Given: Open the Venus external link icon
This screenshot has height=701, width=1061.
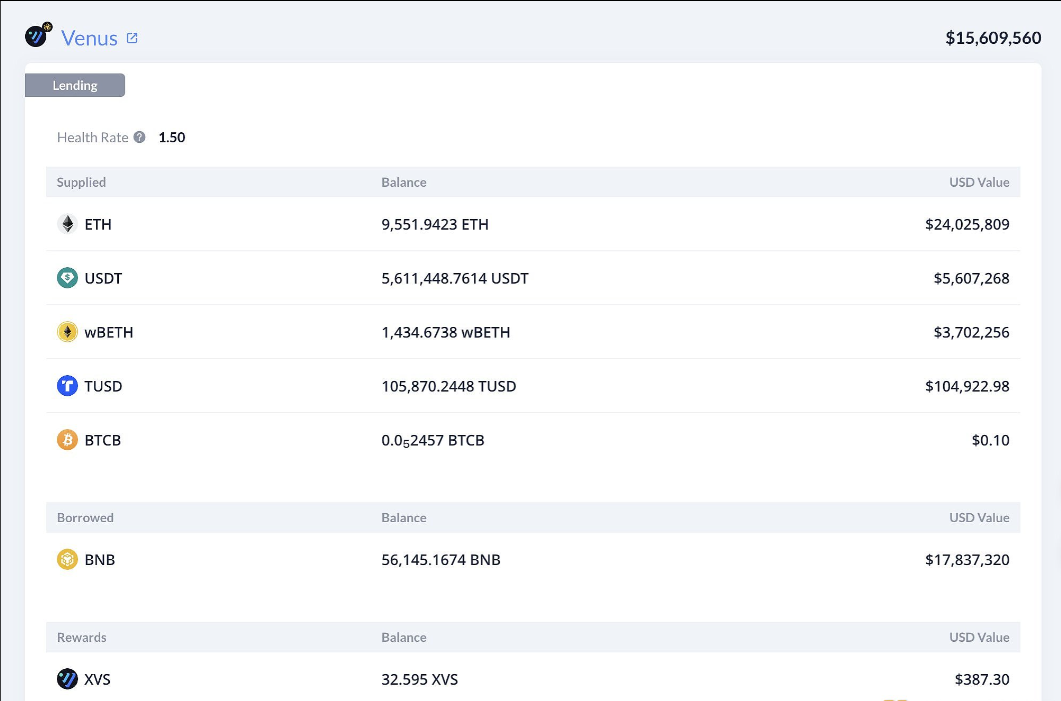Looking at the screenshot, I should pos(132,38).
